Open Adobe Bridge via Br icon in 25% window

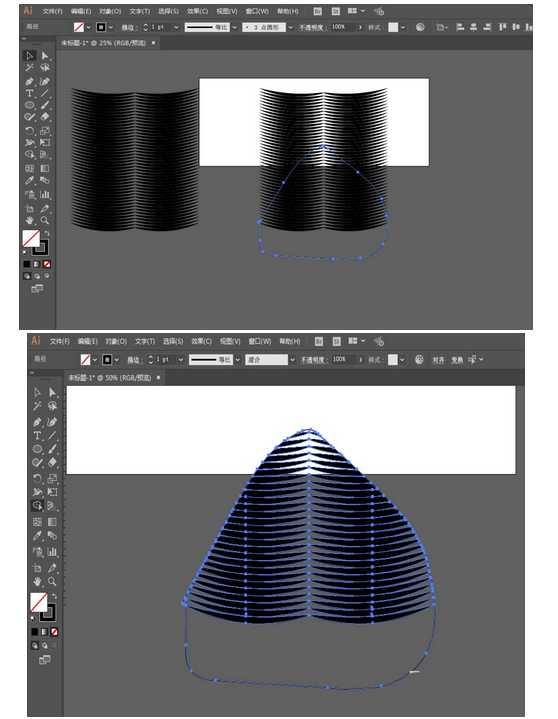point(318,11)
